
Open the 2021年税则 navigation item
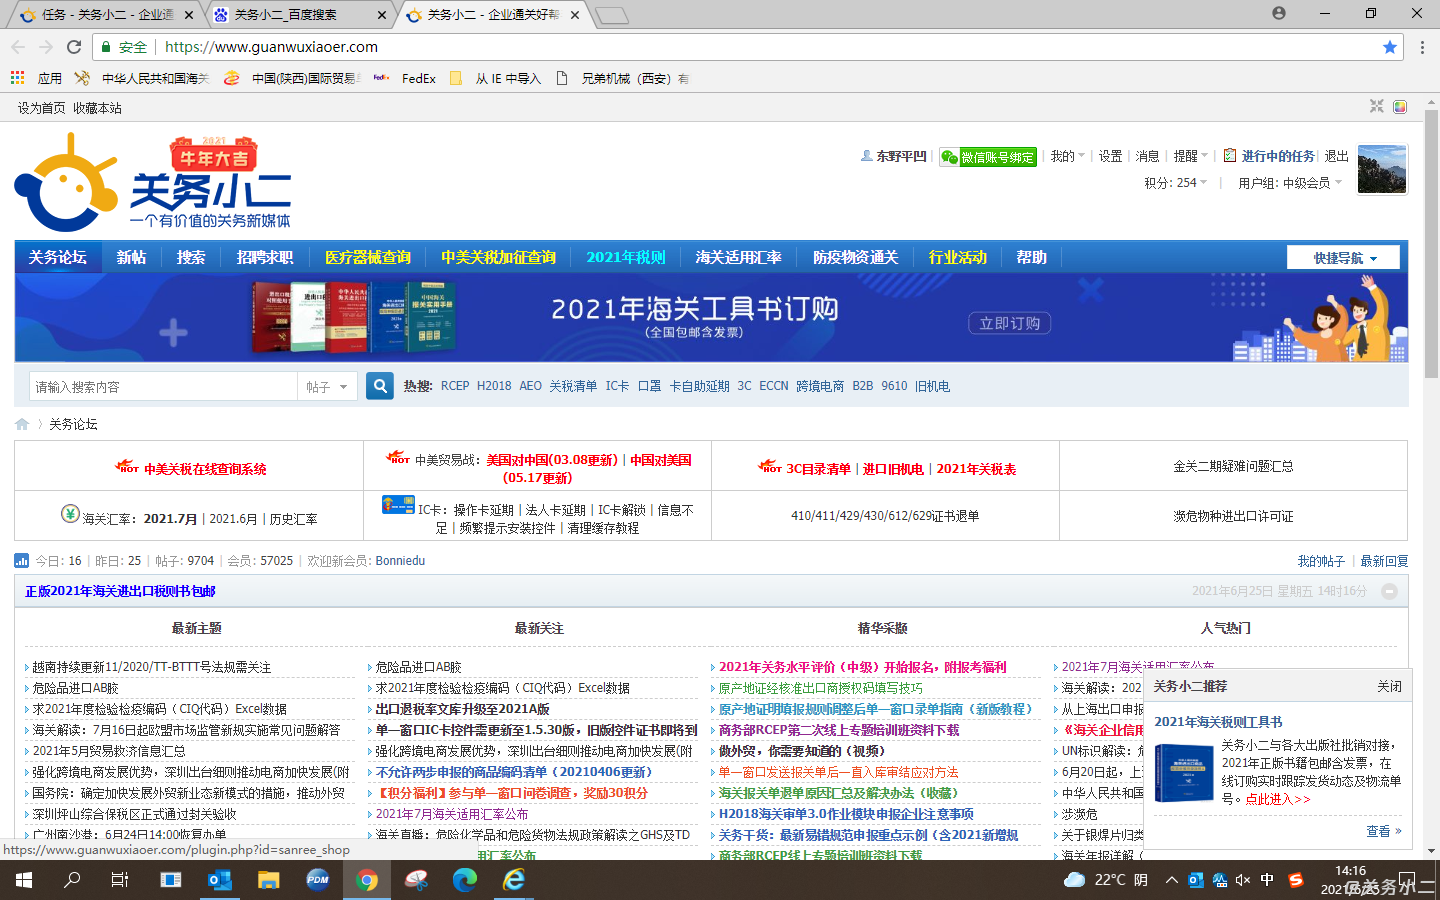tap(626, 257)
